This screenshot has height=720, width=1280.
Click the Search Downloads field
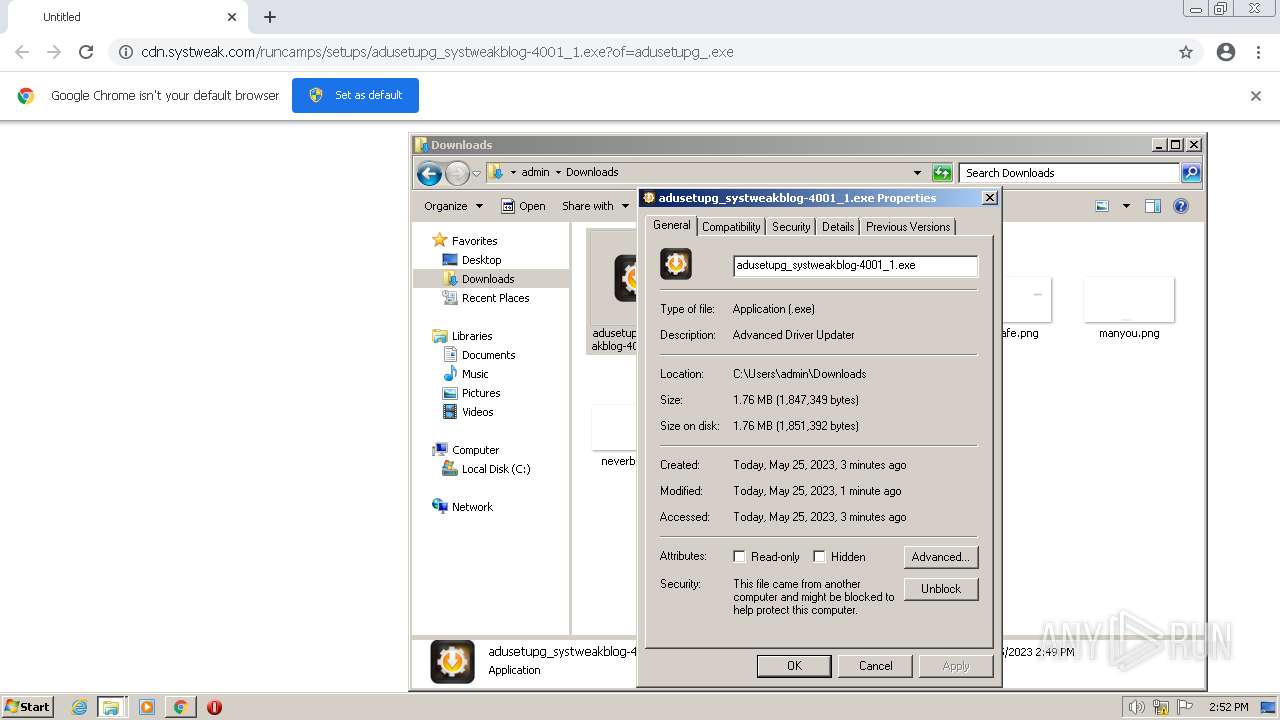click(x=1069, y=173)
